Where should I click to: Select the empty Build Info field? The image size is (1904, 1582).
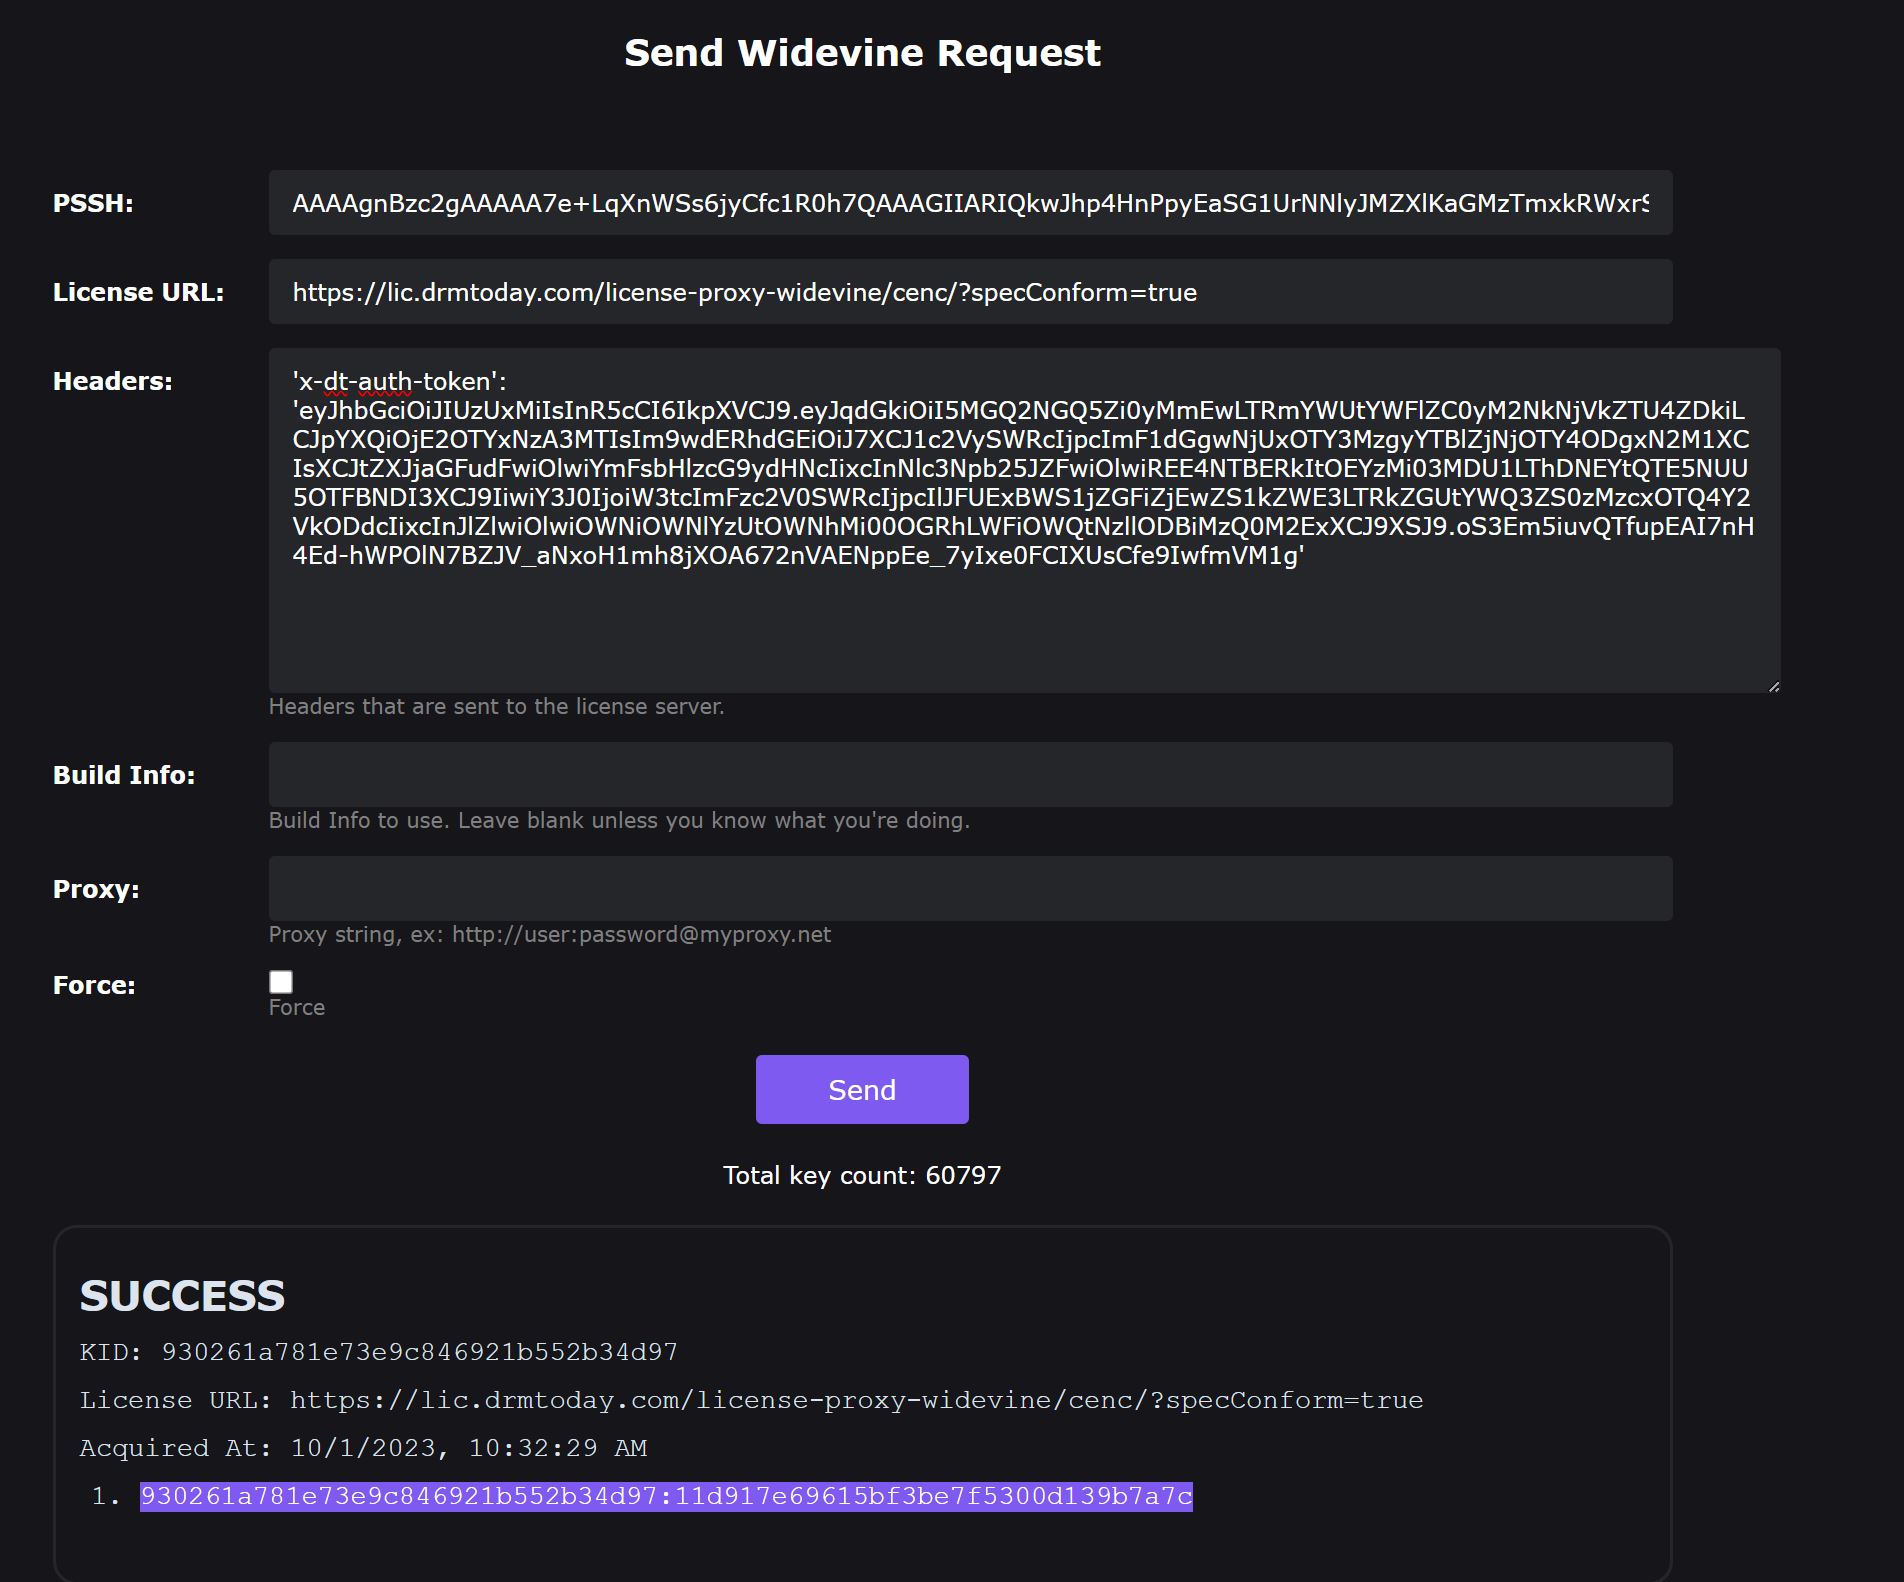(x=970, y=775)
